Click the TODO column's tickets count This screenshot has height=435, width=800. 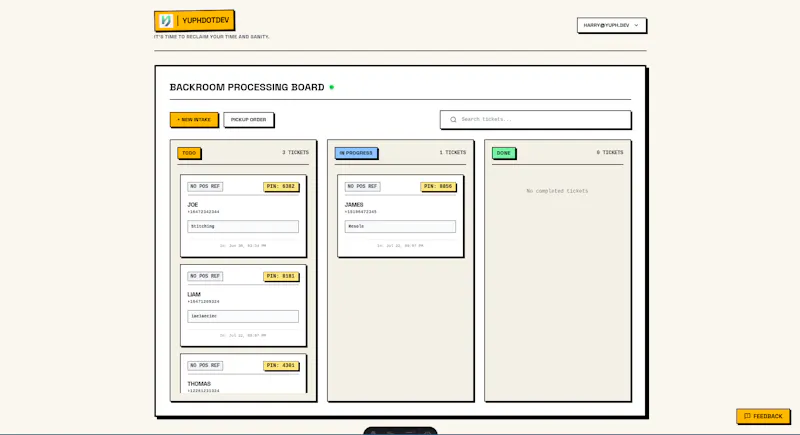[295, 152]
